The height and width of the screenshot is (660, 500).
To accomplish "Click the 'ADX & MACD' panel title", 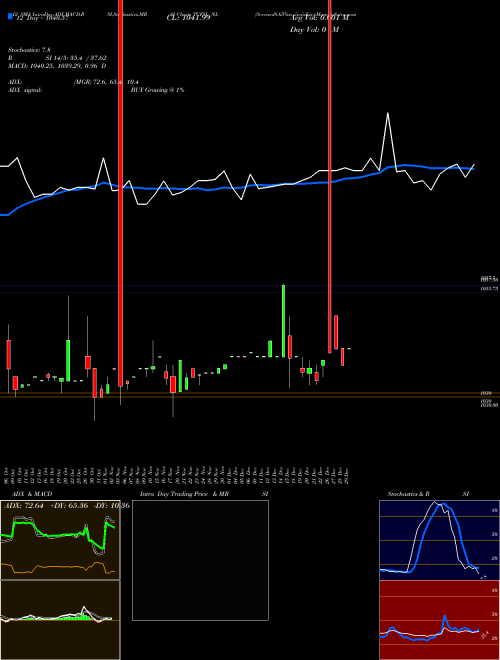I will click(32, 494).
